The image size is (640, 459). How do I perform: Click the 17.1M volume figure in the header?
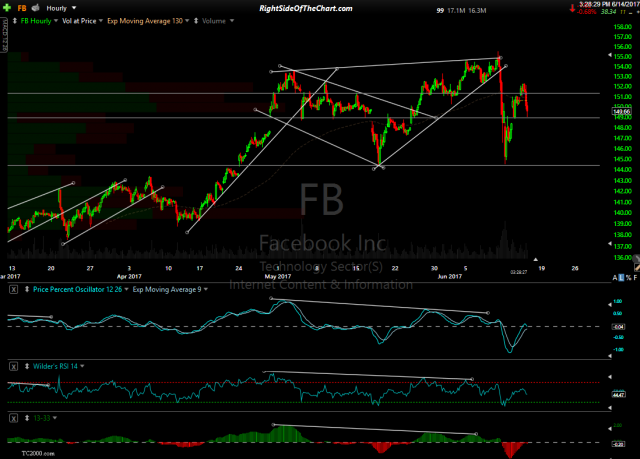pos(456,11)
